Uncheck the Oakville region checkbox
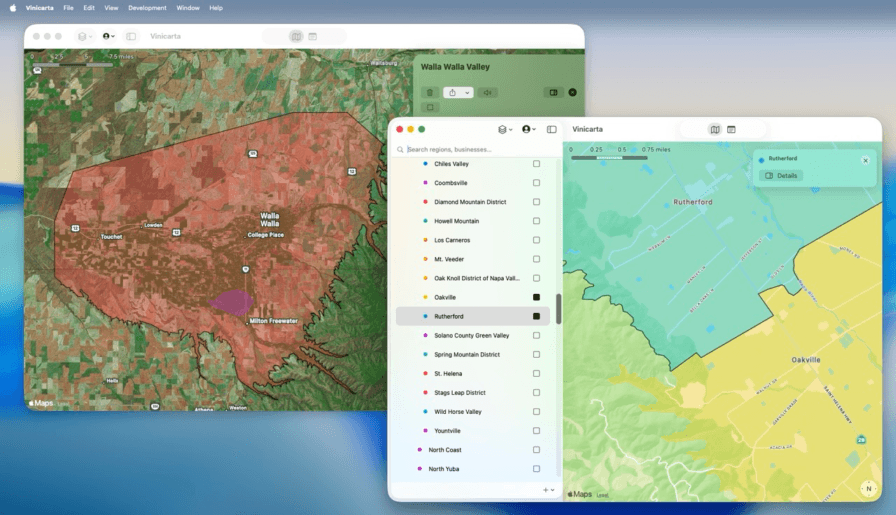This screenshot has width=896, height=515. (536, 297)
